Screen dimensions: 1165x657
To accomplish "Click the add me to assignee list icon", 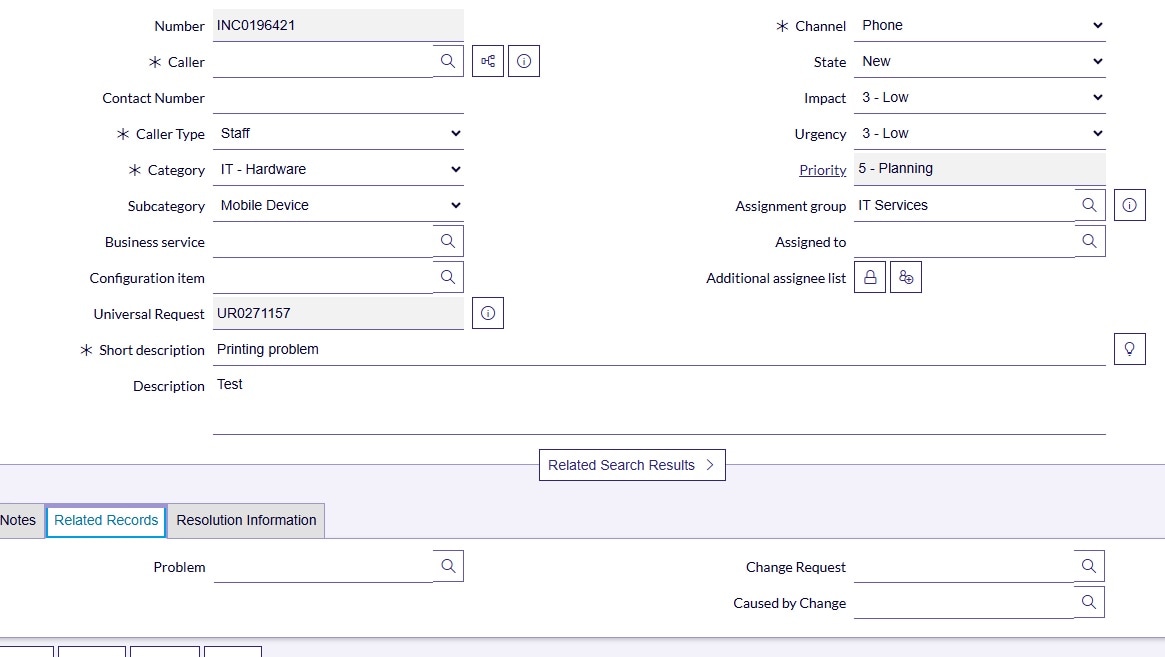I will (906, 277).
